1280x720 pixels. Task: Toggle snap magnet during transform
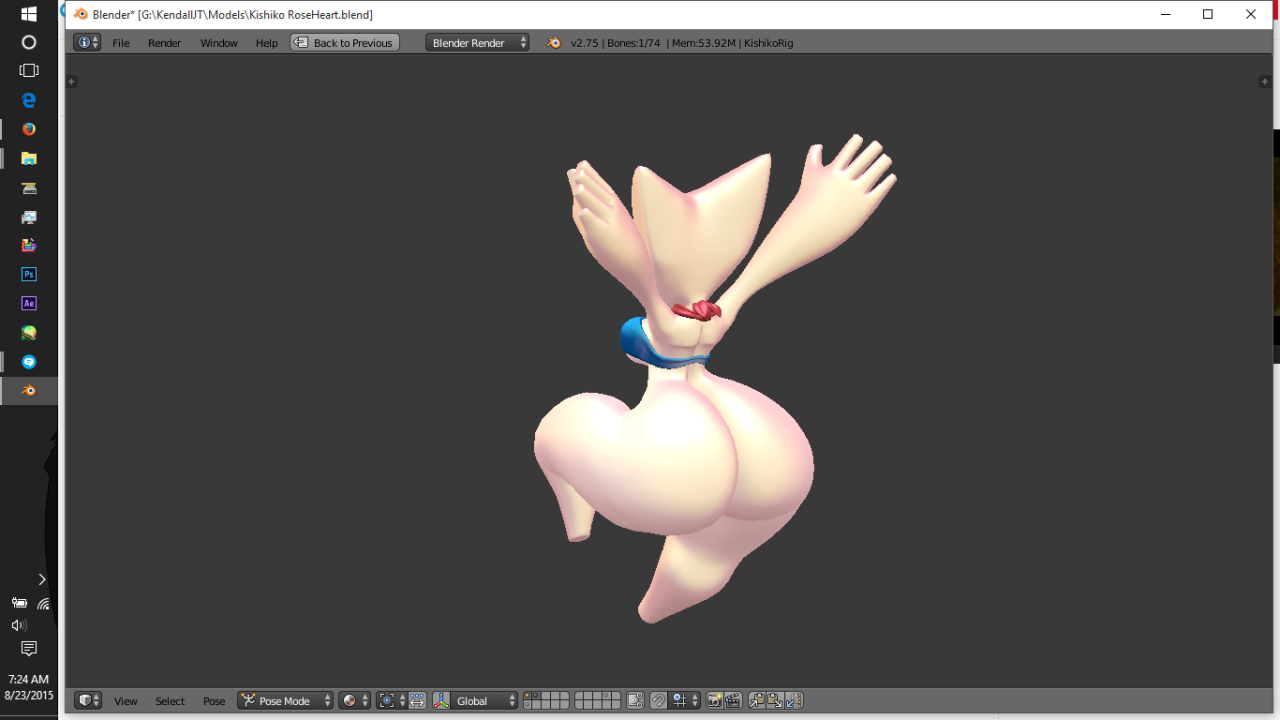[658, 701]
